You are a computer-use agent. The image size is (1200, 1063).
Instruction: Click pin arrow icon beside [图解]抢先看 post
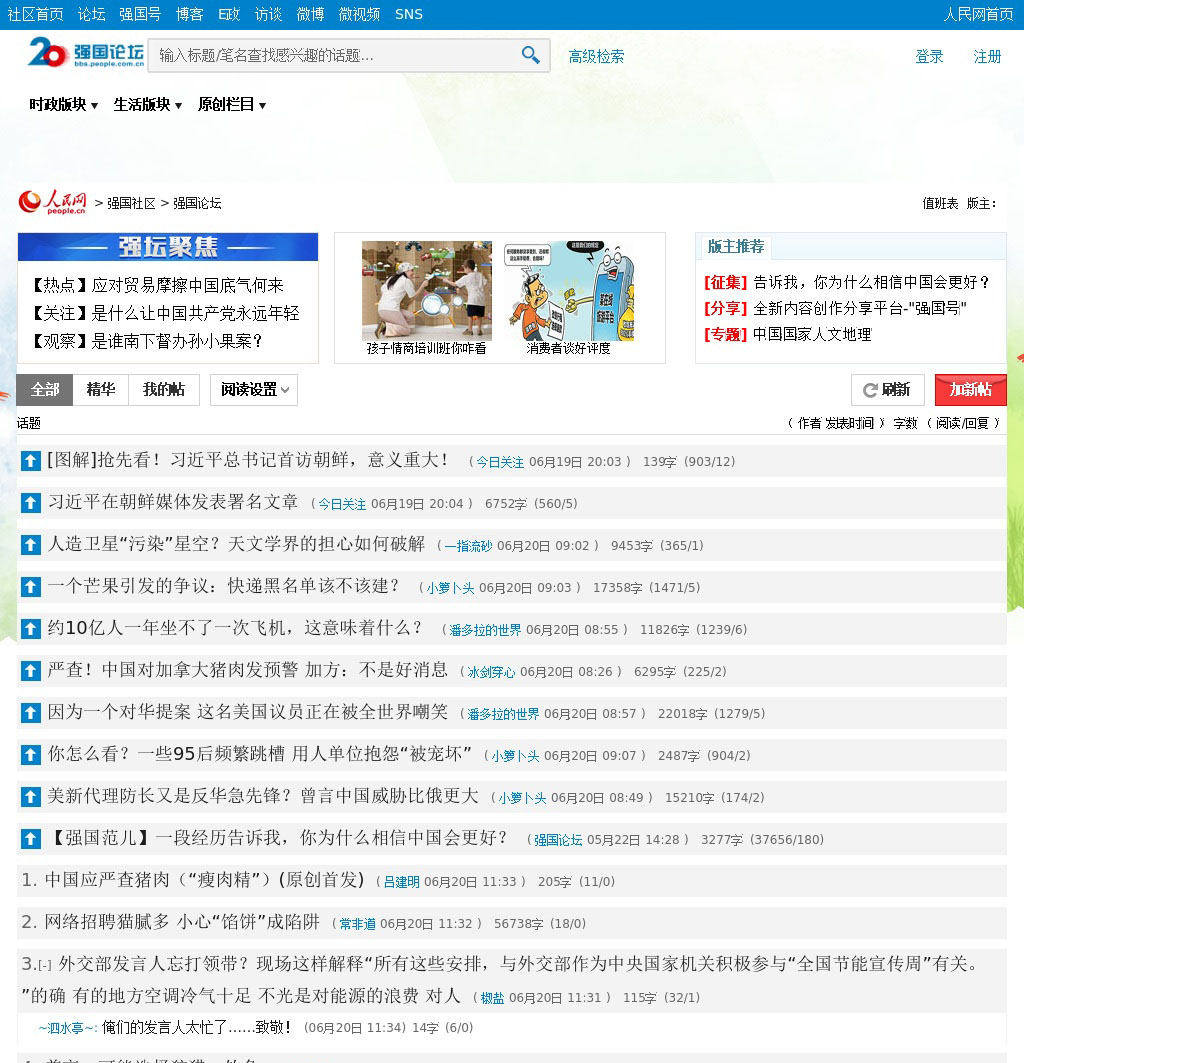pyautogui.click(x=31, y=461)
